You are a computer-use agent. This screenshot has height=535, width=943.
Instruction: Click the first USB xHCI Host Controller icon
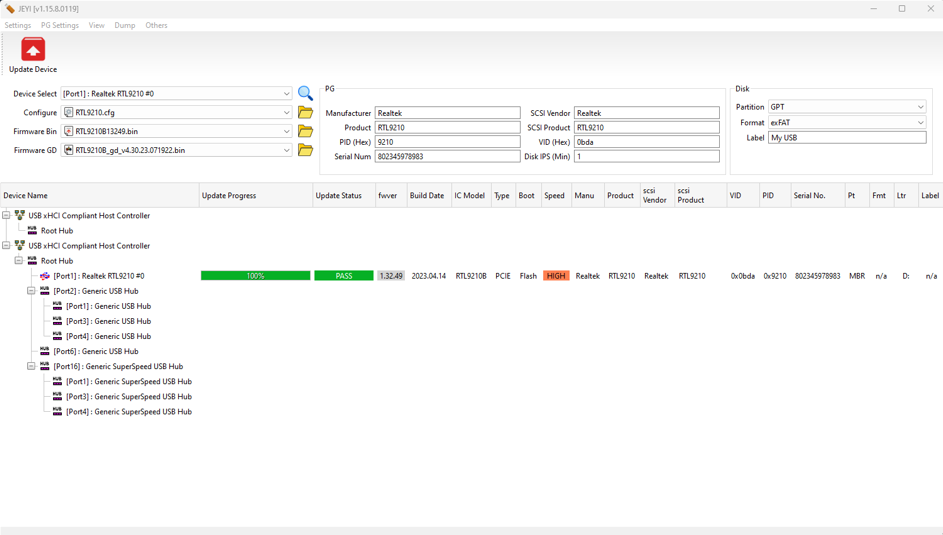coord(20,215)
